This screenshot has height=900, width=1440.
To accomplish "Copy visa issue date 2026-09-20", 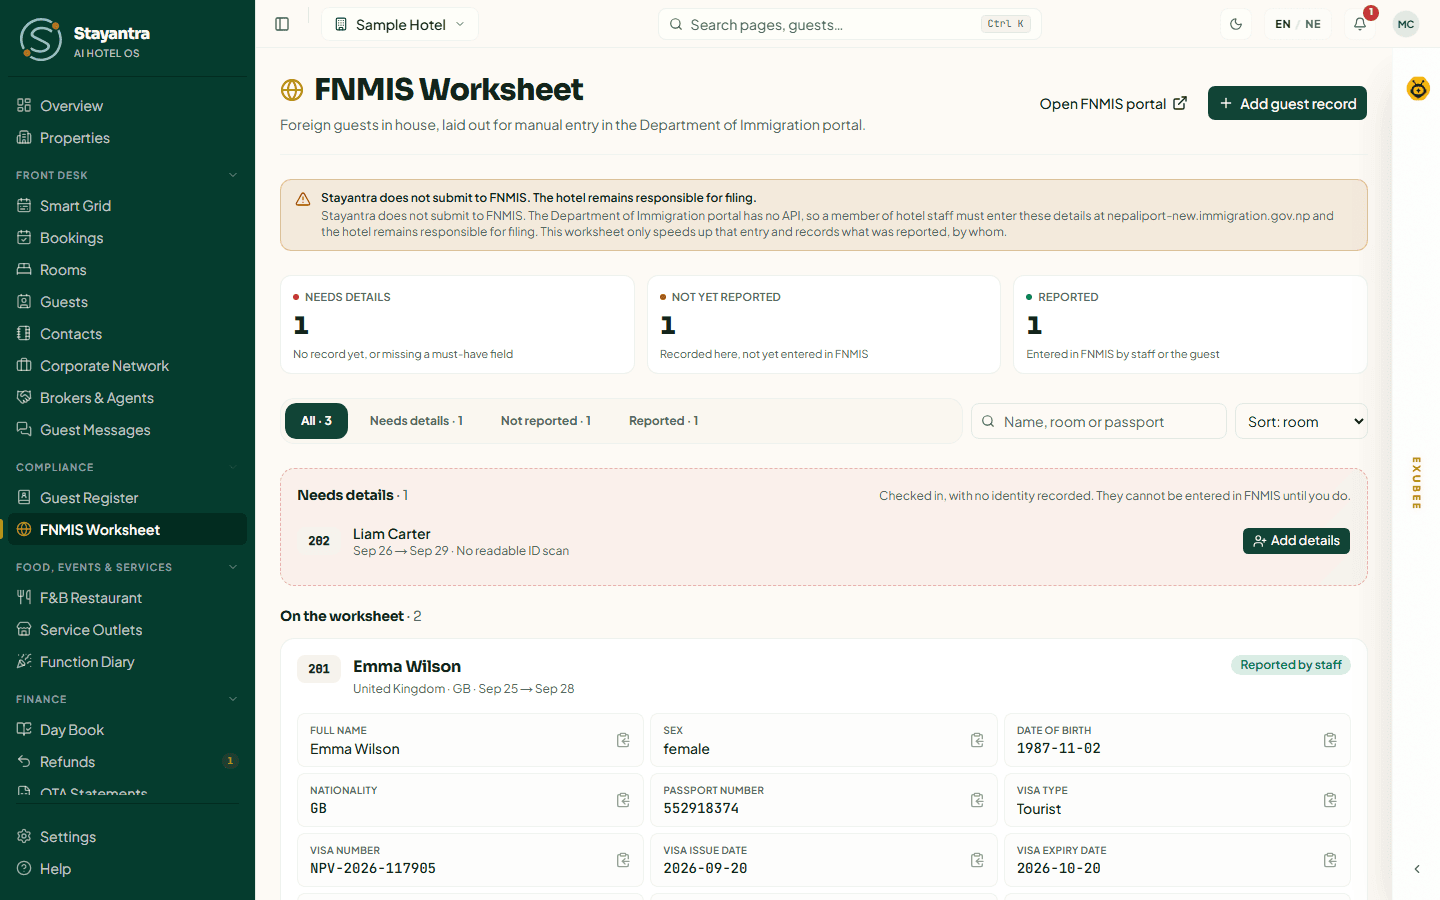I will coord(977,860).
